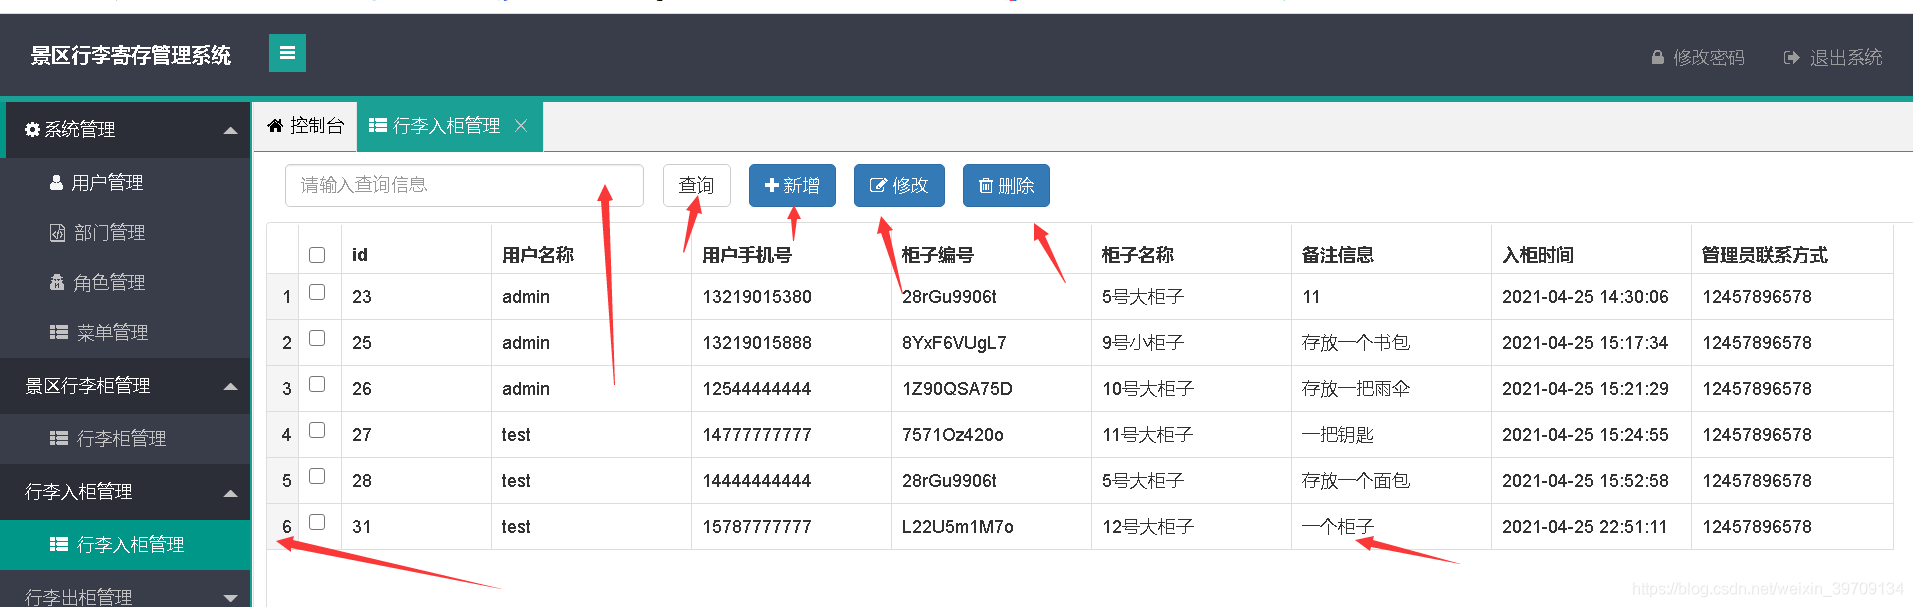Click the gear icon of 系统管理

click(x=32, y=130)
